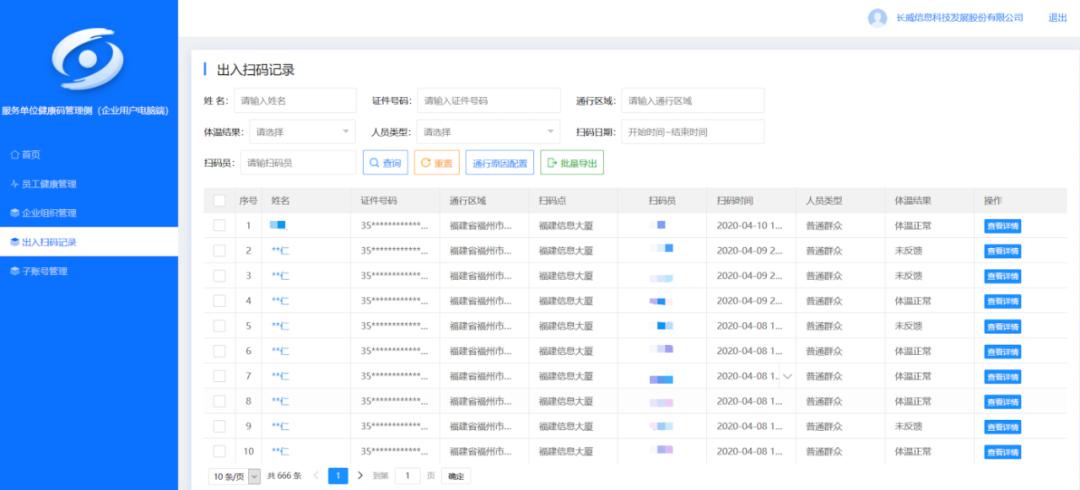Image resolution: width=1080 pixels, height=490 pixels.
Task: Click the 查询 search button
Action: click(386, 163)
